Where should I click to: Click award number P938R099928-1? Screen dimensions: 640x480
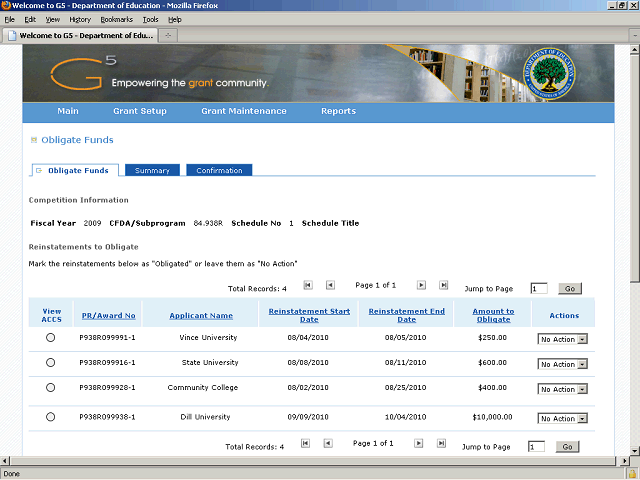[107, 387]
